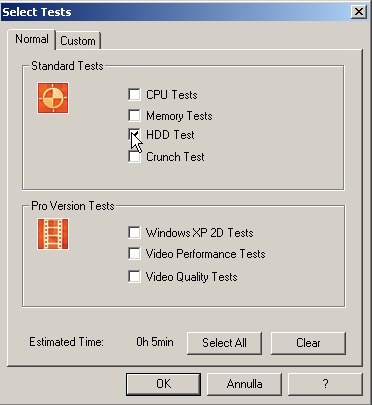Image resolution: width=372 pixels, height=405 pixels.
Task: Cancel the dialog with the Annulla button
Action: 245,384
